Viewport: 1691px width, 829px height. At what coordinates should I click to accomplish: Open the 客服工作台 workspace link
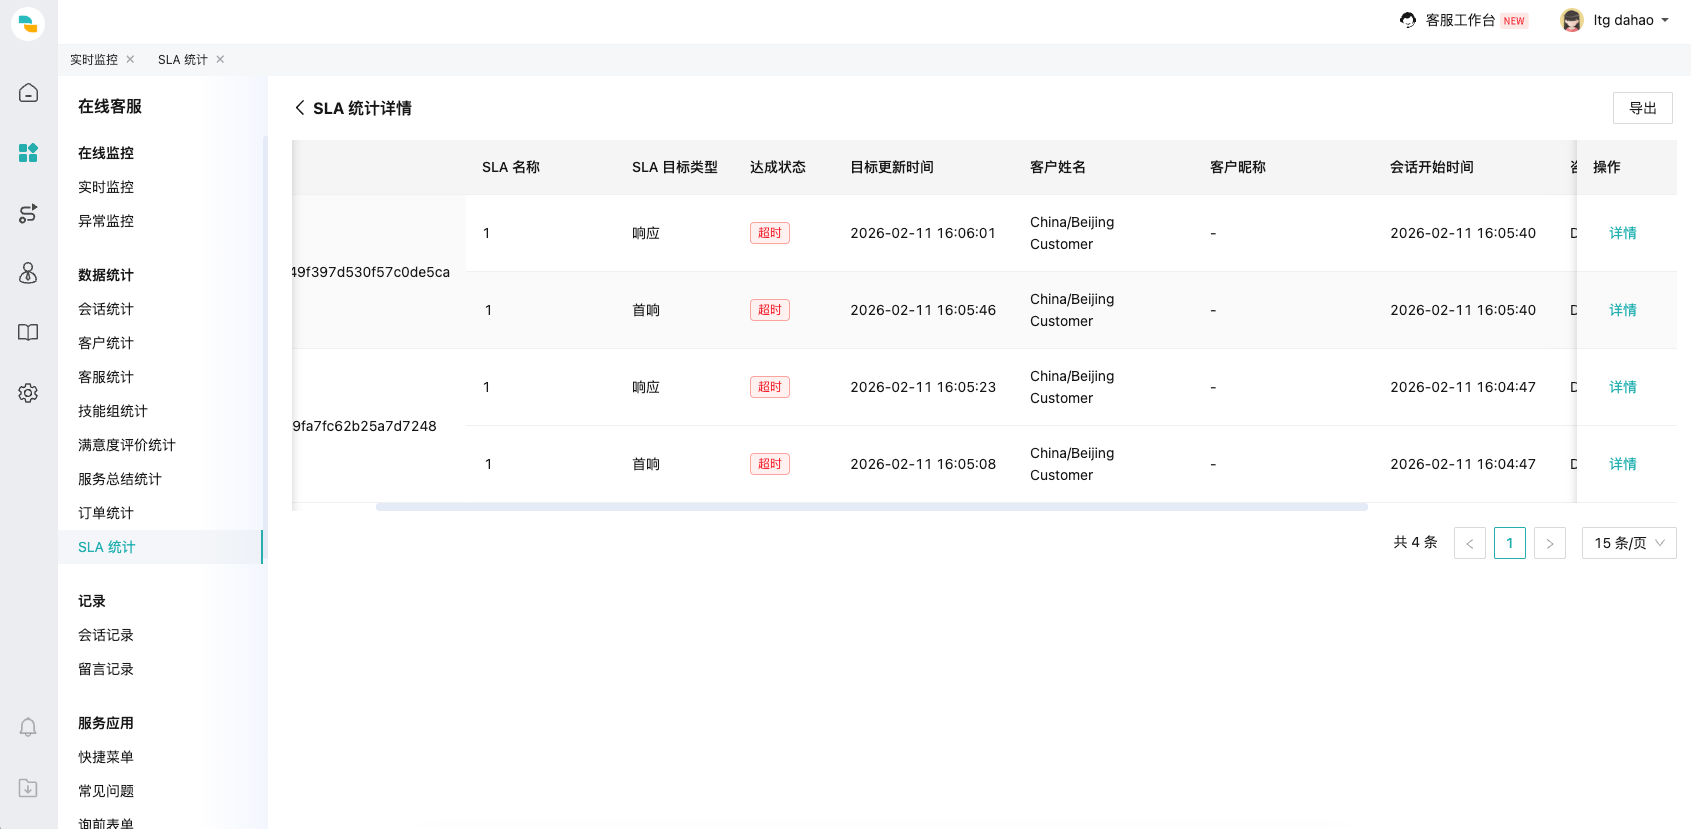click(1460, 20)
